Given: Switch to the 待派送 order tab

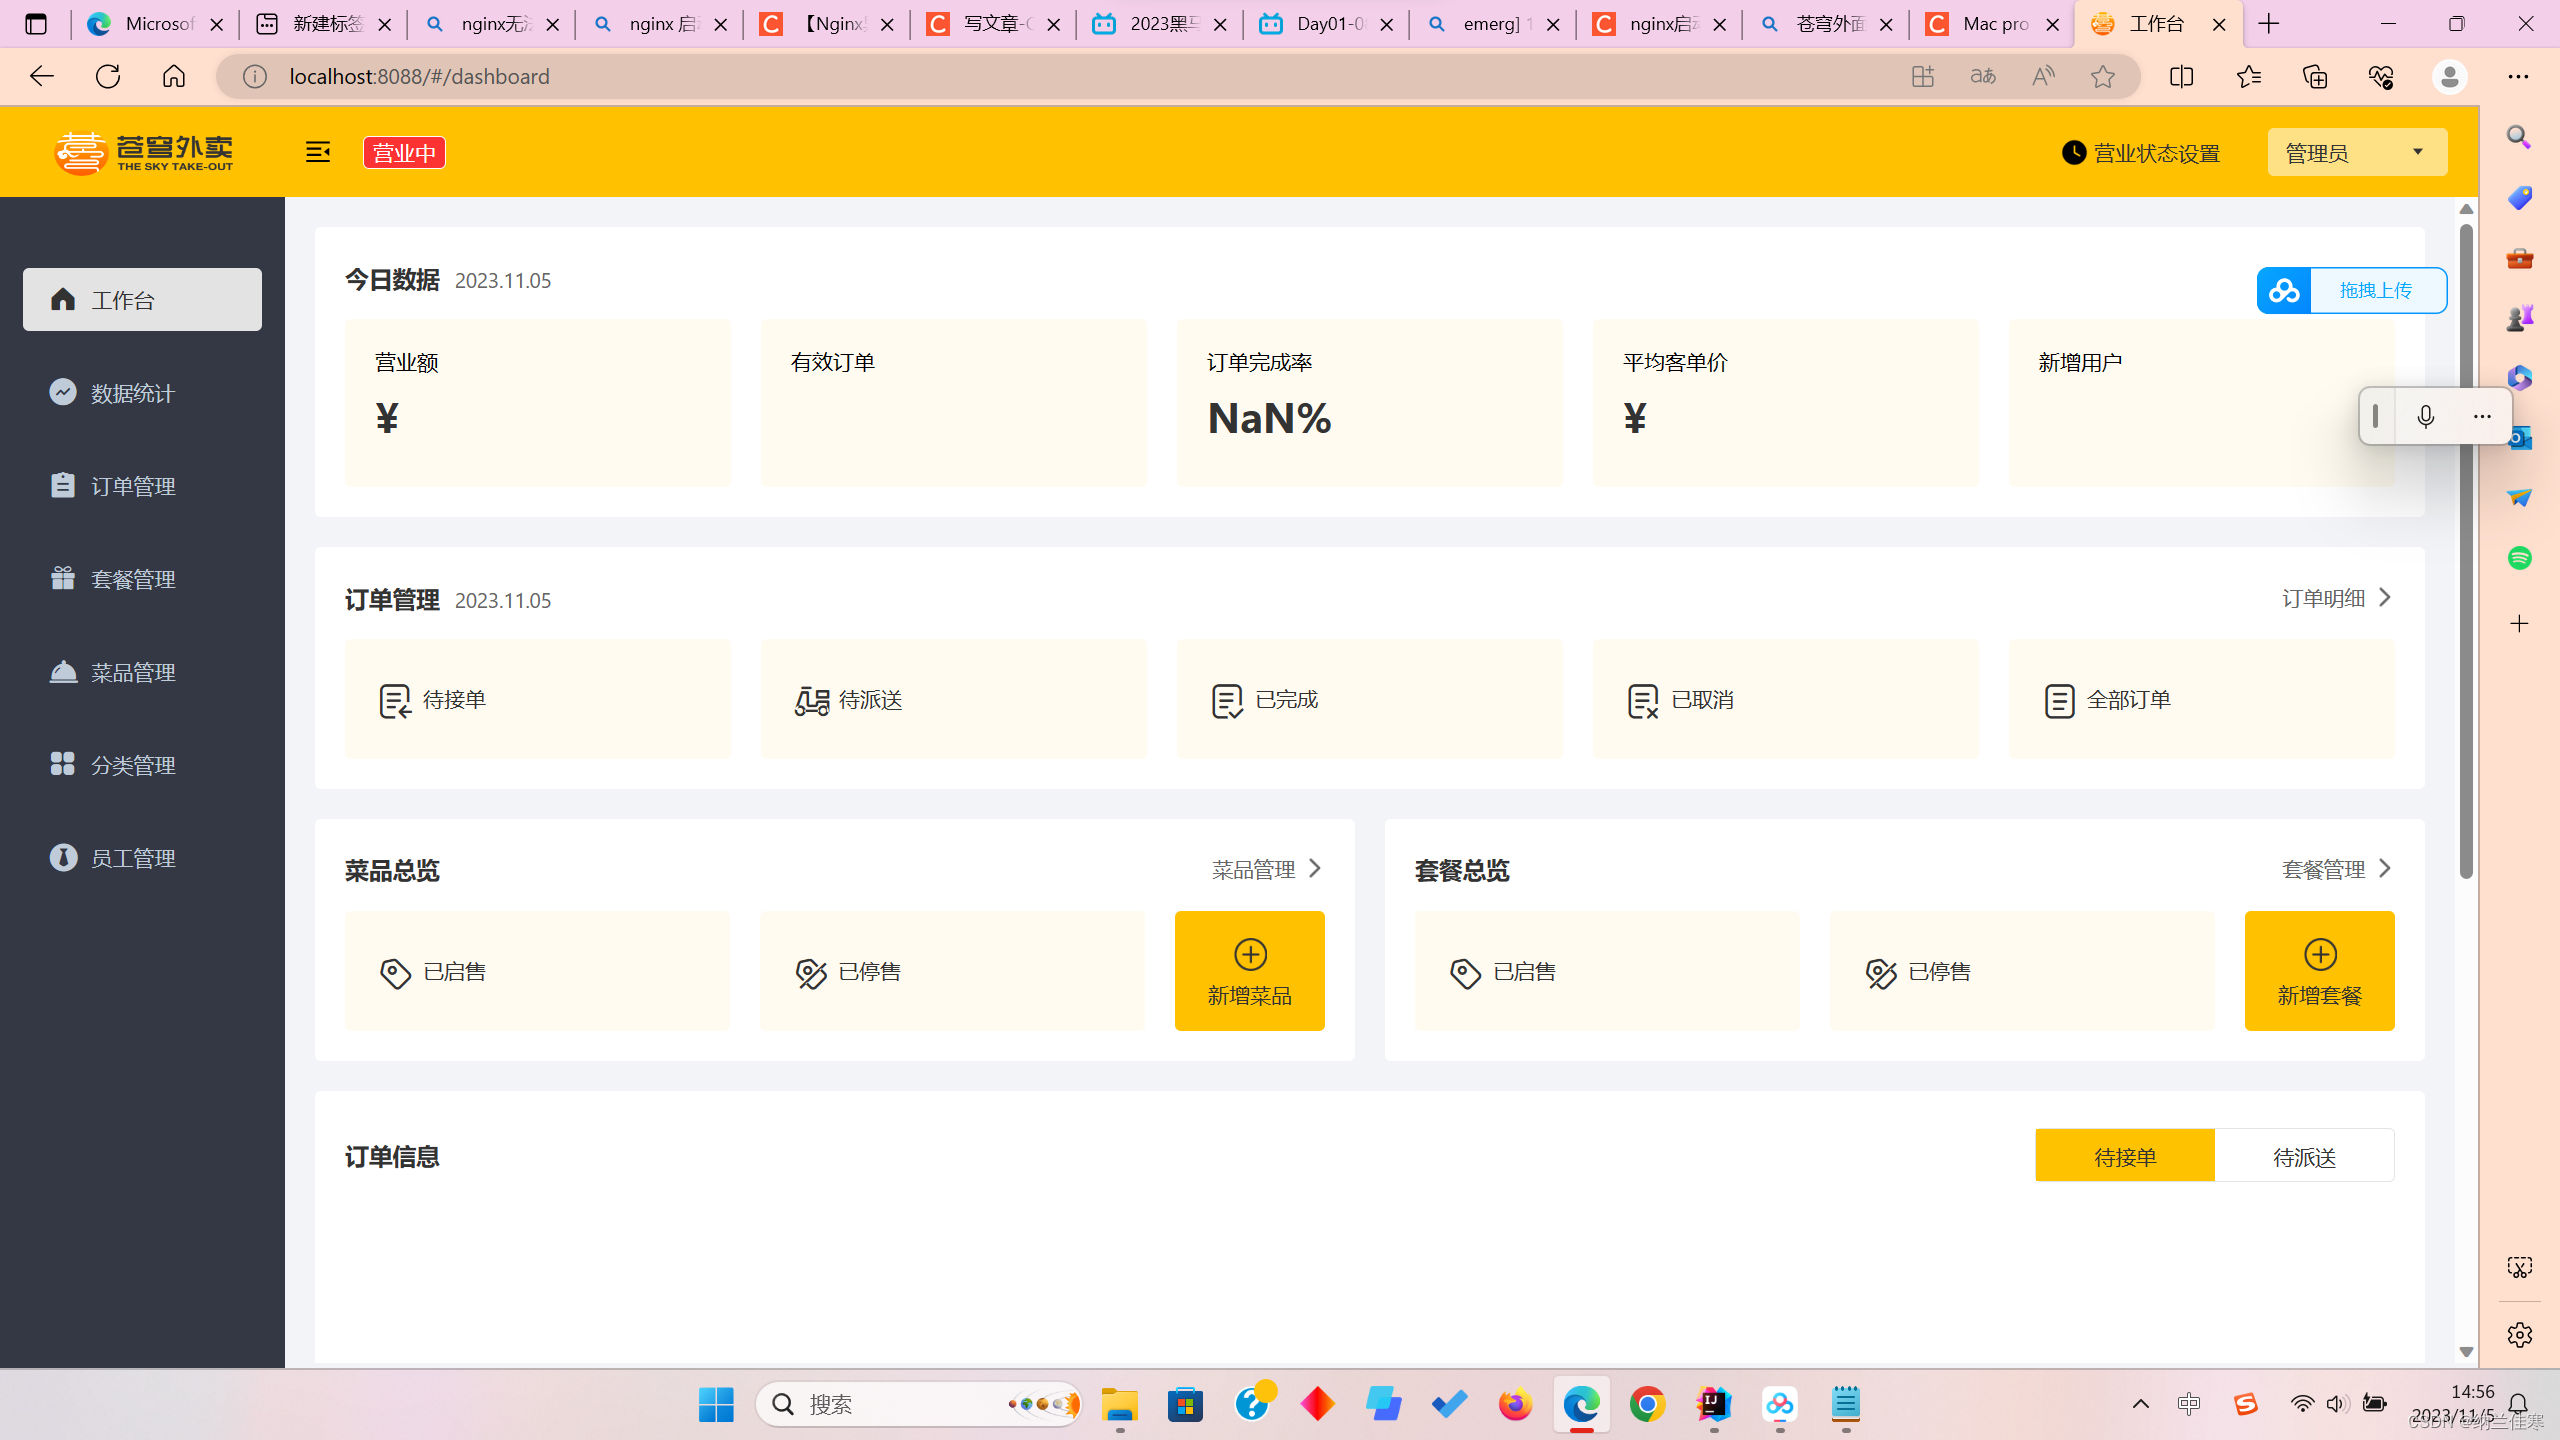Looking at the screenshot, I should pos(2305,1156).
